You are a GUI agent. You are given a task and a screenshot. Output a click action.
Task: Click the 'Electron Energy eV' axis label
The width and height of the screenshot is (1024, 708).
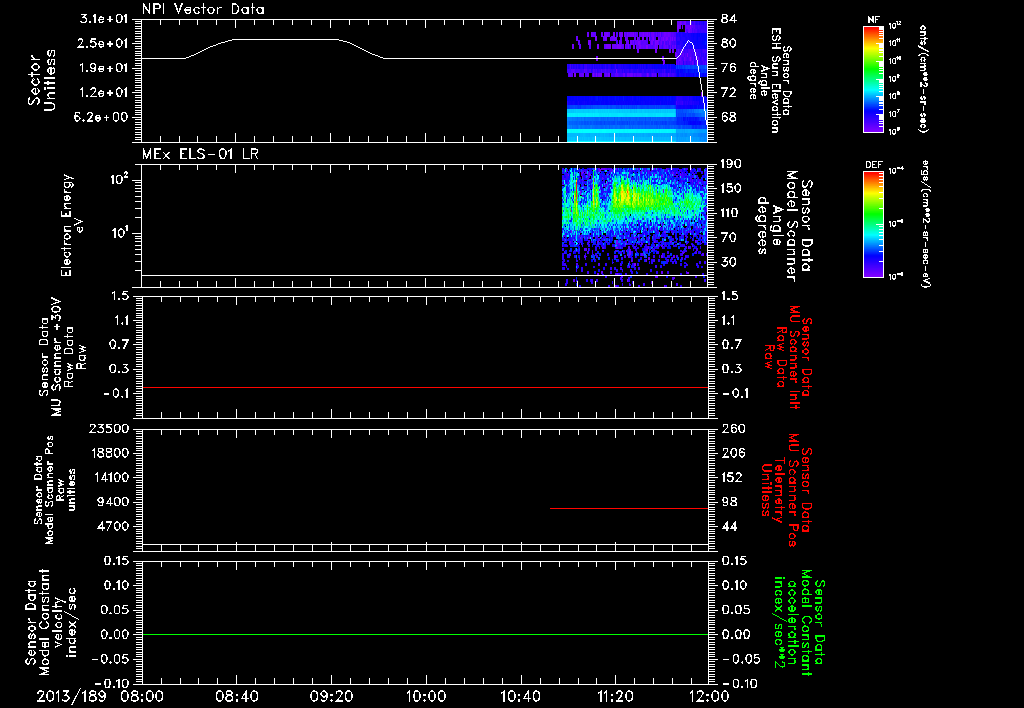[72, 225]
